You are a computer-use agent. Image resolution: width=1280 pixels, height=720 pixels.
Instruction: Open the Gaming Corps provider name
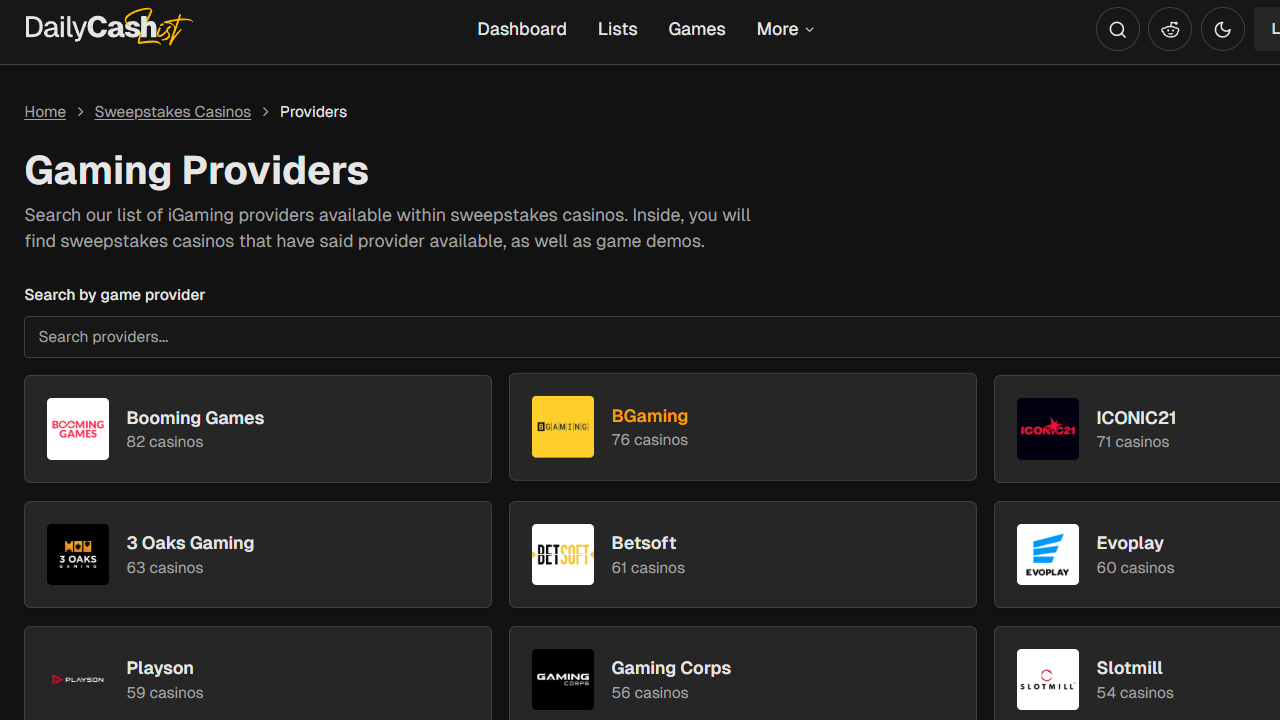671,668
